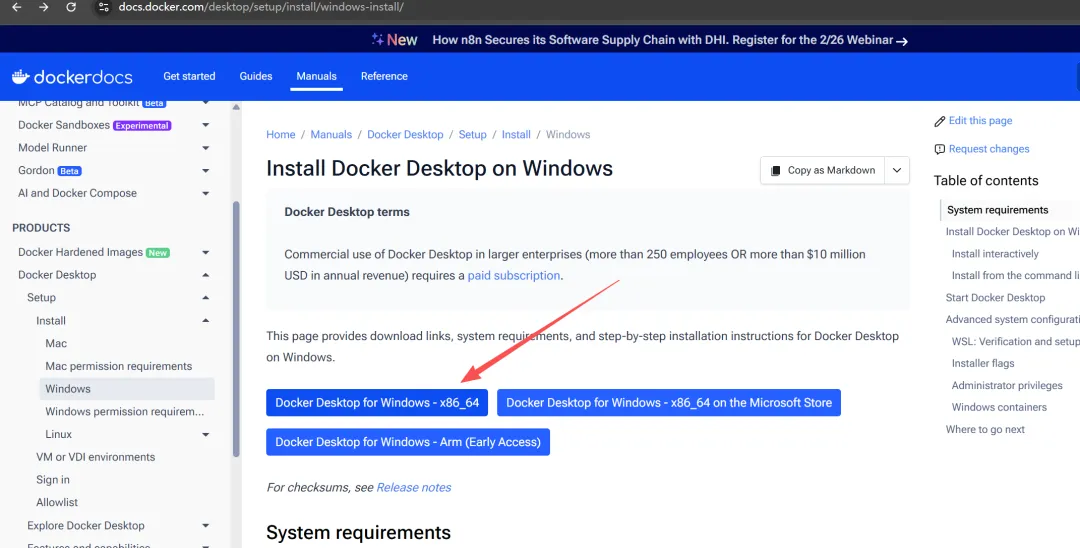Screen dimensions: 1080x548
Task: Open the Allowlist sidebar item
Action: pos(57,503)
